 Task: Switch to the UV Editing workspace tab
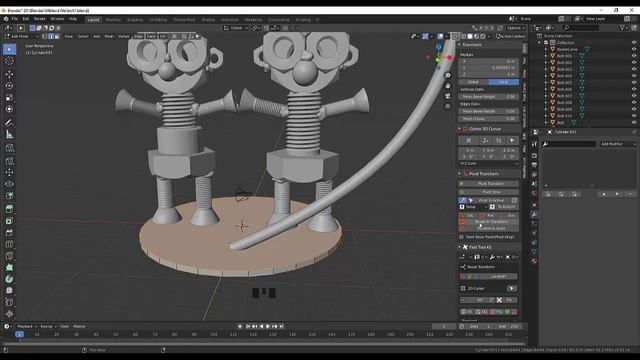coord(158,20)
